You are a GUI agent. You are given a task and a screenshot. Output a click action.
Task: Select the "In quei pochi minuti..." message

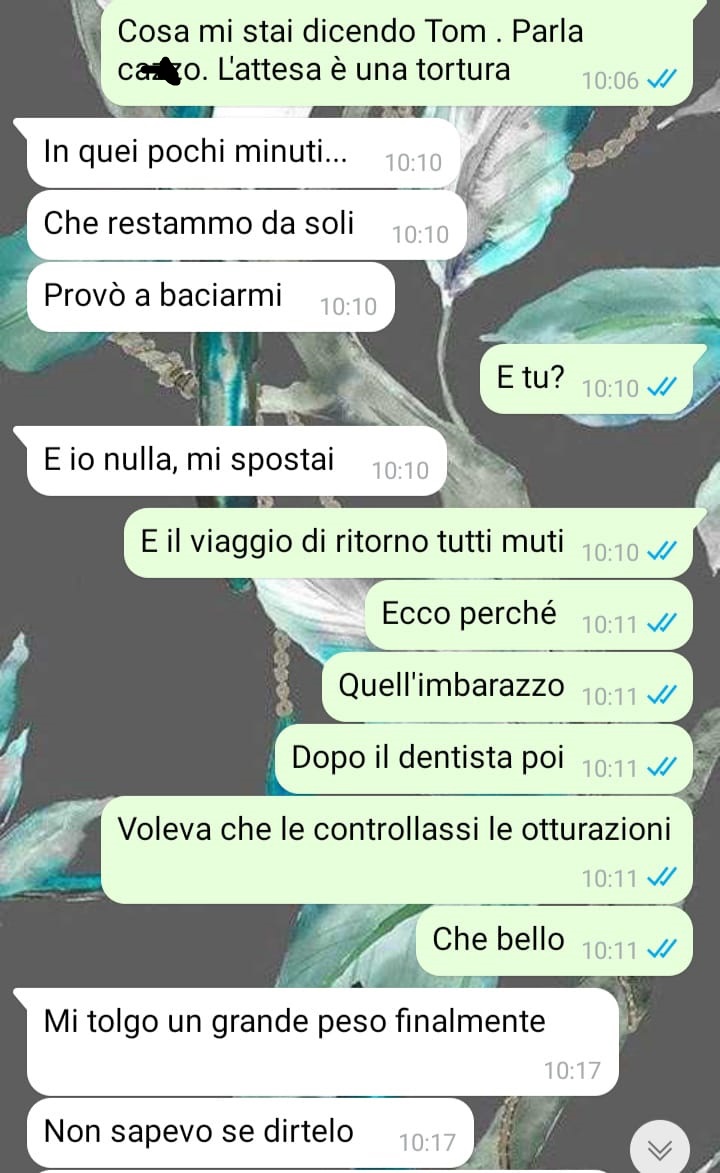[x=242, y=153]
